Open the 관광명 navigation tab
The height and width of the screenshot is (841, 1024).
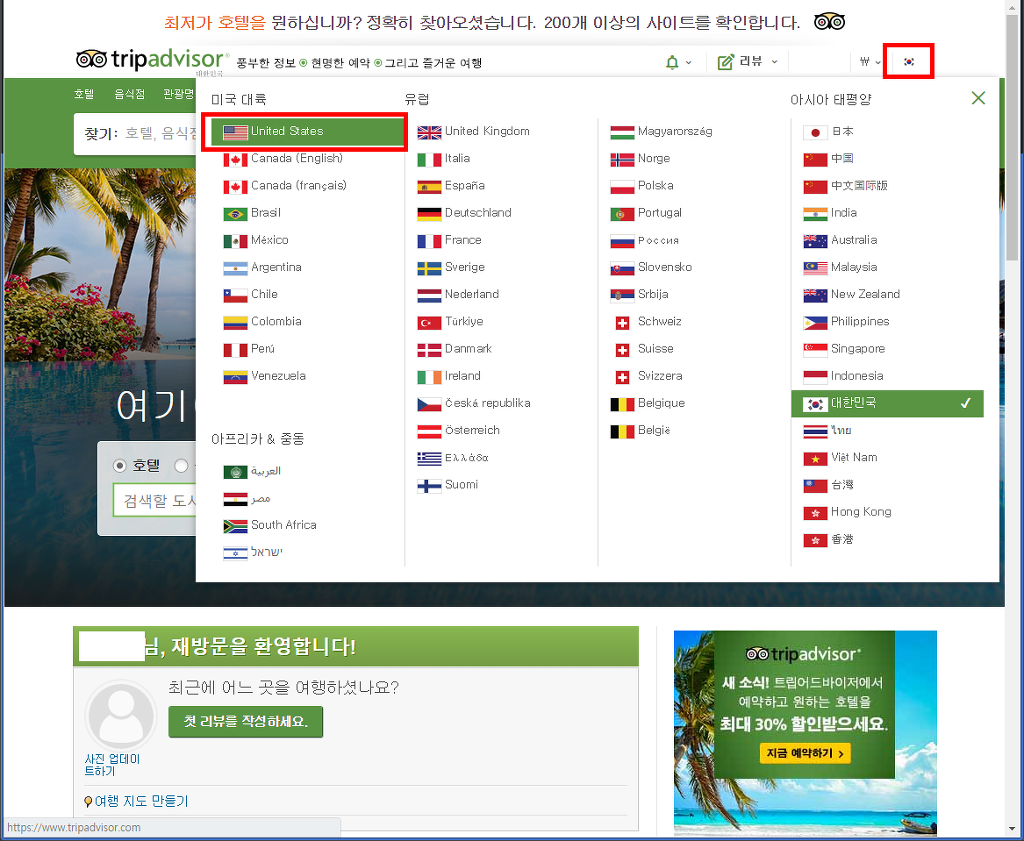click(x=179, y=94)
